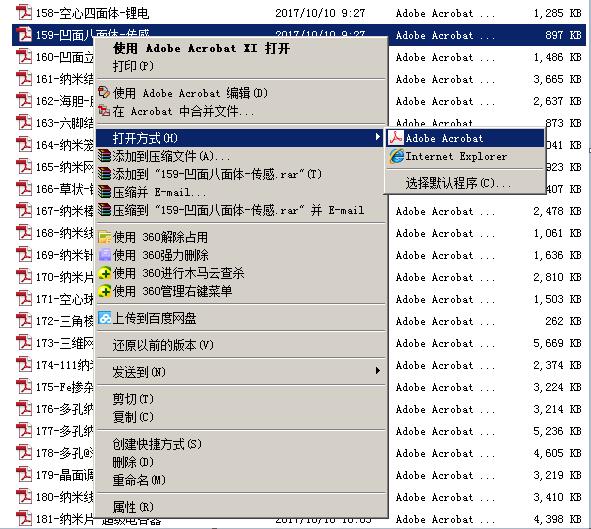Viewport: 591px width, 529px height.
Task: Choose 复制(C) from context menu
Action: 133,417
